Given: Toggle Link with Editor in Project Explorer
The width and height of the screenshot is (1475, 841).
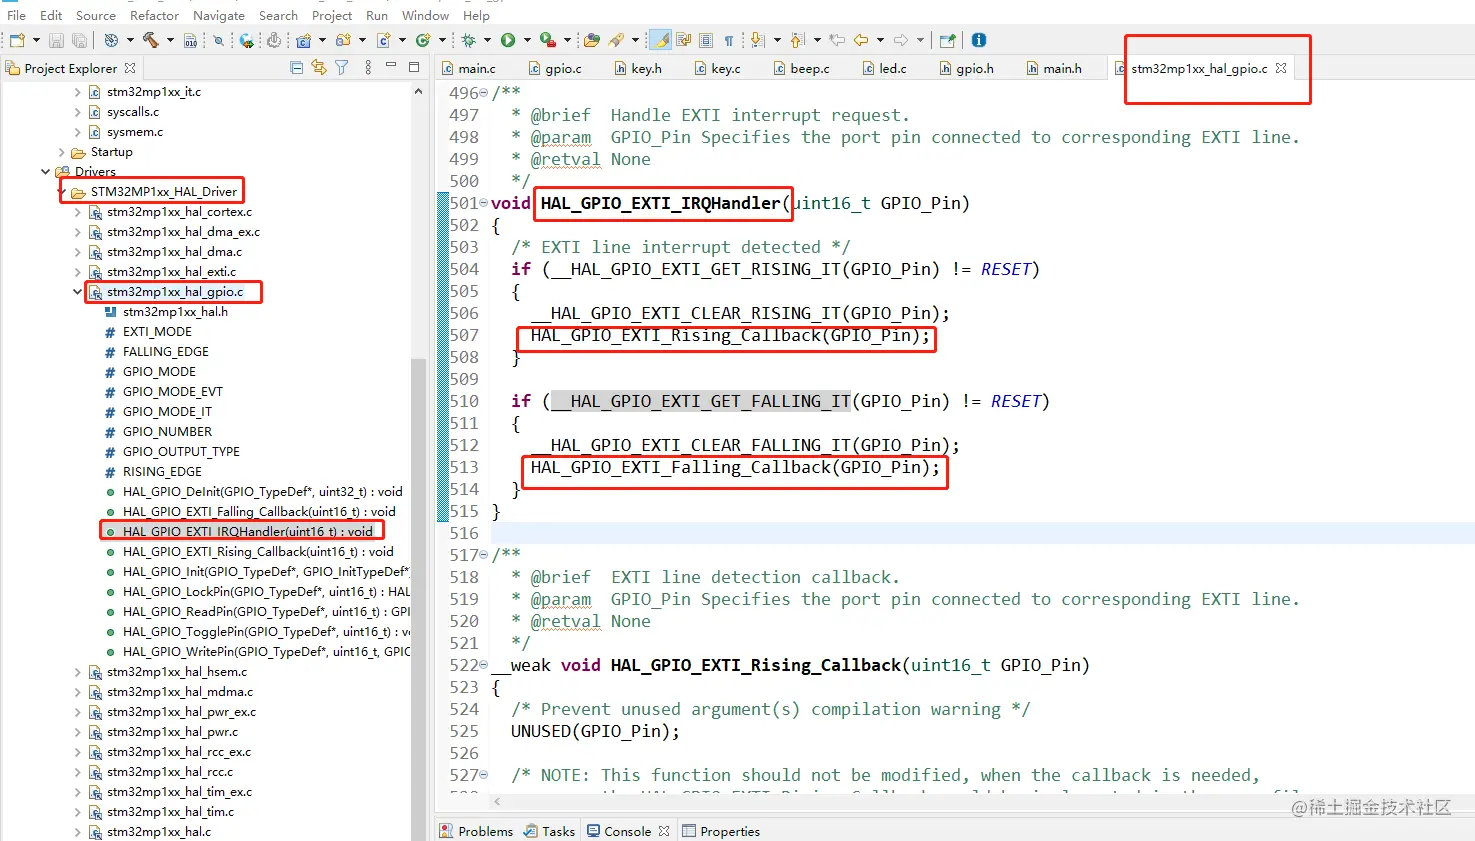Looking at the screenshot, I should [x=319, y=67].
